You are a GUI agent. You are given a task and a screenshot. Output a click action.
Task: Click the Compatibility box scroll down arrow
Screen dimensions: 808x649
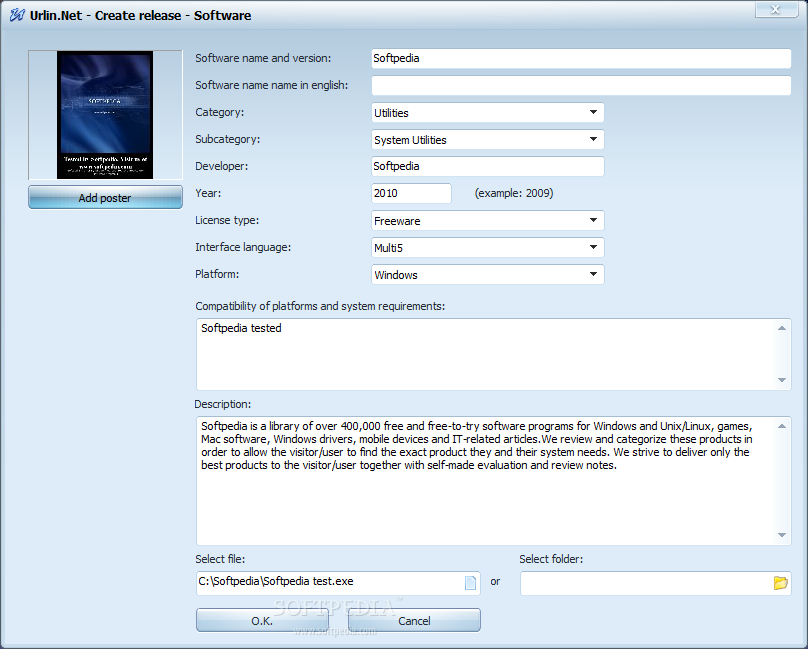coord(782,380)
